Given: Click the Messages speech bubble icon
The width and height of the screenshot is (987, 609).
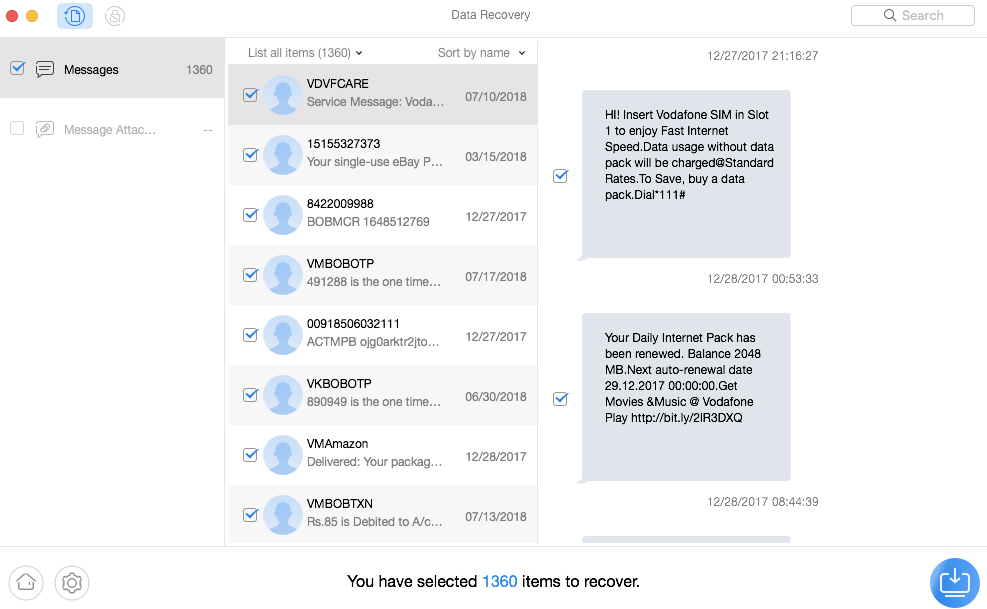Looking at the screenshot, I should pyautogui.click(x=45, y=70).
